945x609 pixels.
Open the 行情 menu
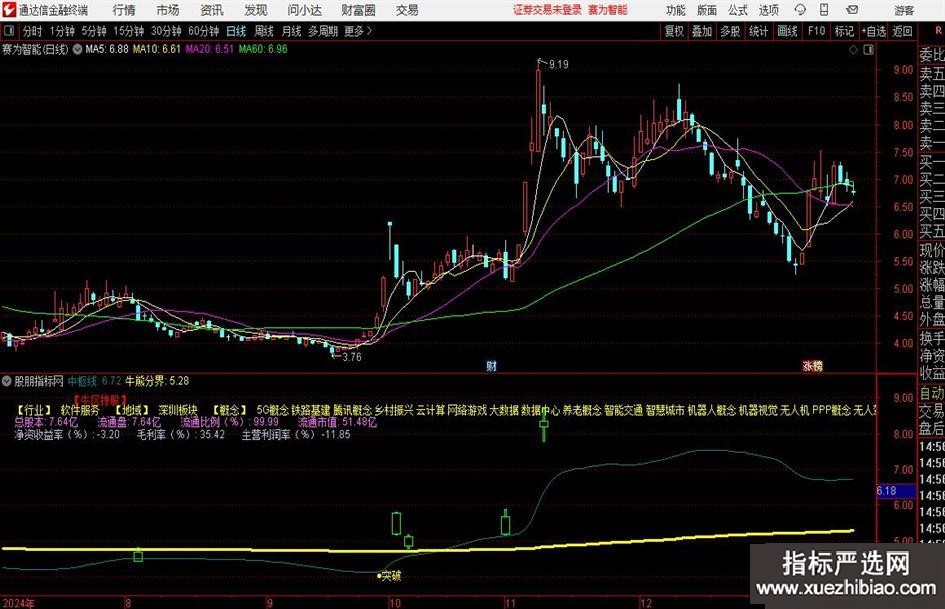(124, 10)
